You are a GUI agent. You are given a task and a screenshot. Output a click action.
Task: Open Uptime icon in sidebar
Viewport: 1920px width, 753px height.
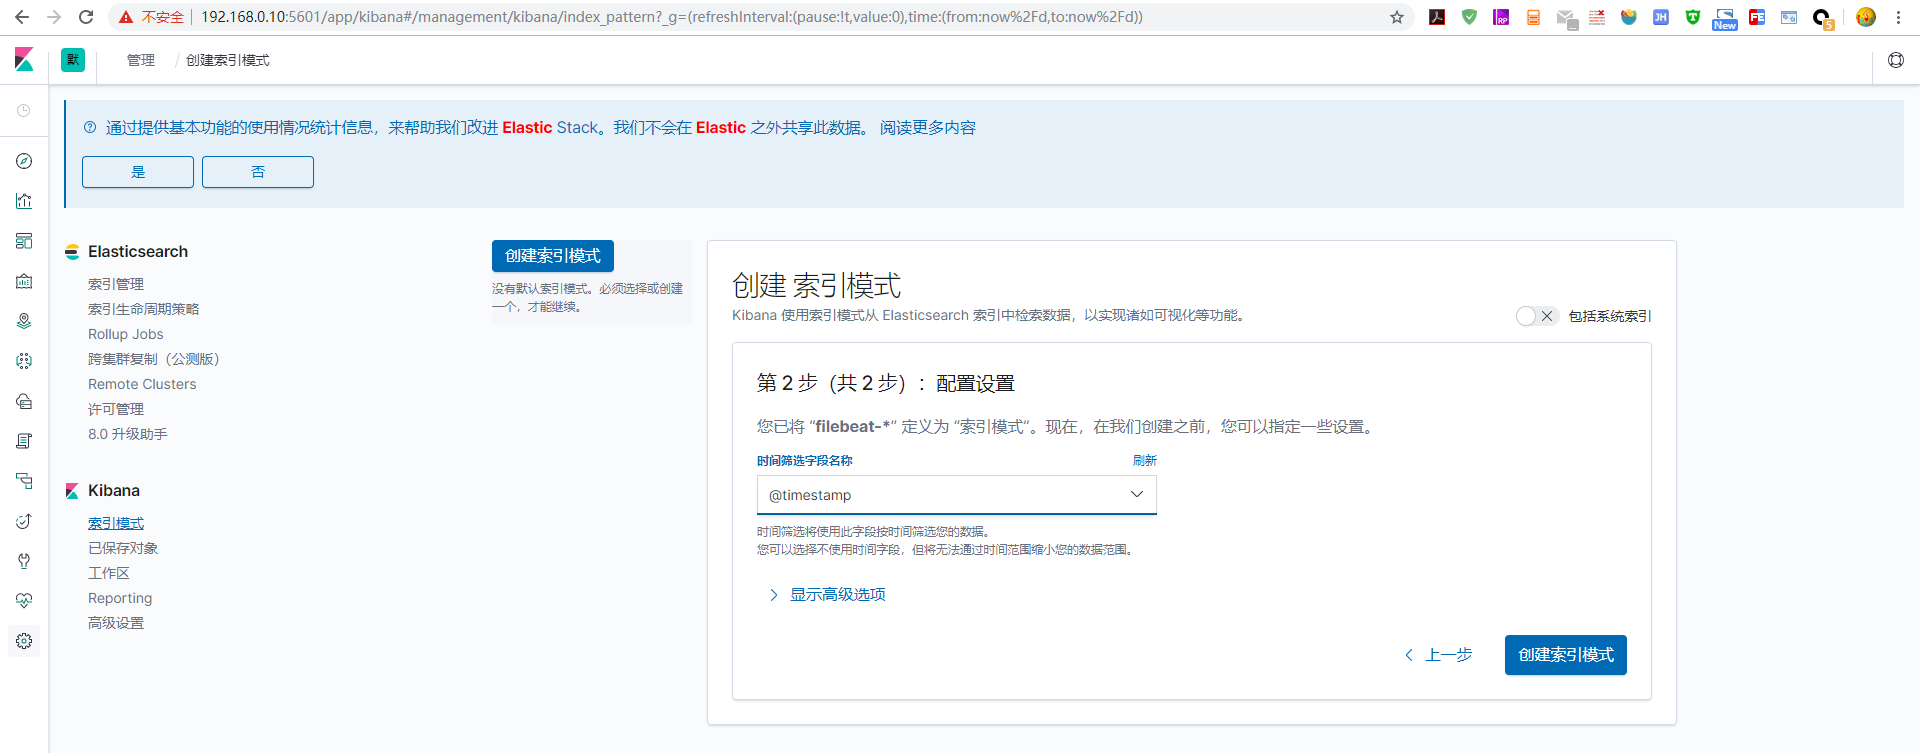coord(24,521)
